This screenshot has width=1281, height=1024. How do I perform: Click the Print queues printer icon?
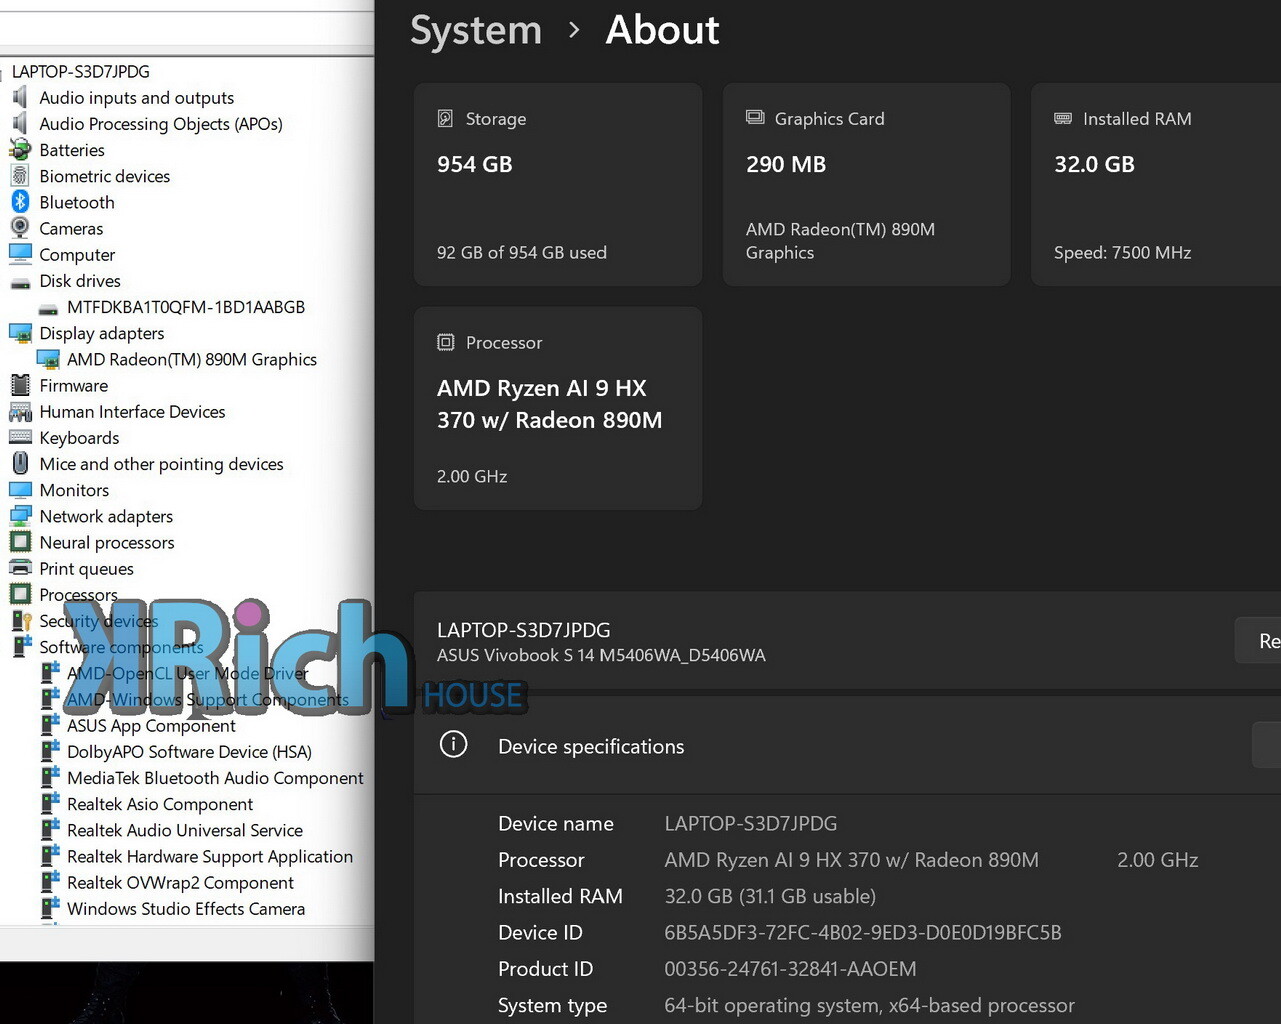click(x=20, y=568)
